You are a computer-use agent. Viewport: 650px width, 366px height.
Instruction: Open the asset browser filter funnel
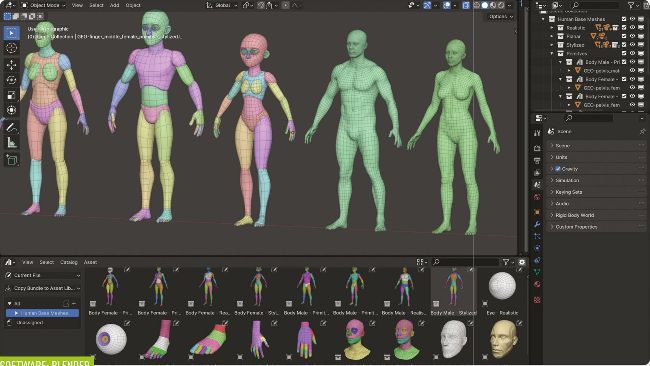click(x=506, y=262)
